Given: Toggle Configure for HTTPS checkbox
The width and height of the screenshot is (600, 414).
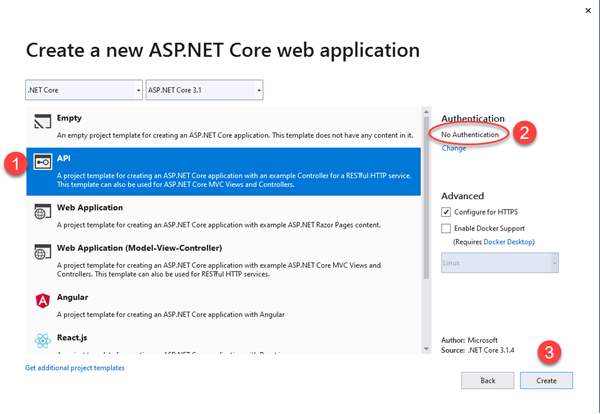Looking at the screenshot, I should 446,212.
